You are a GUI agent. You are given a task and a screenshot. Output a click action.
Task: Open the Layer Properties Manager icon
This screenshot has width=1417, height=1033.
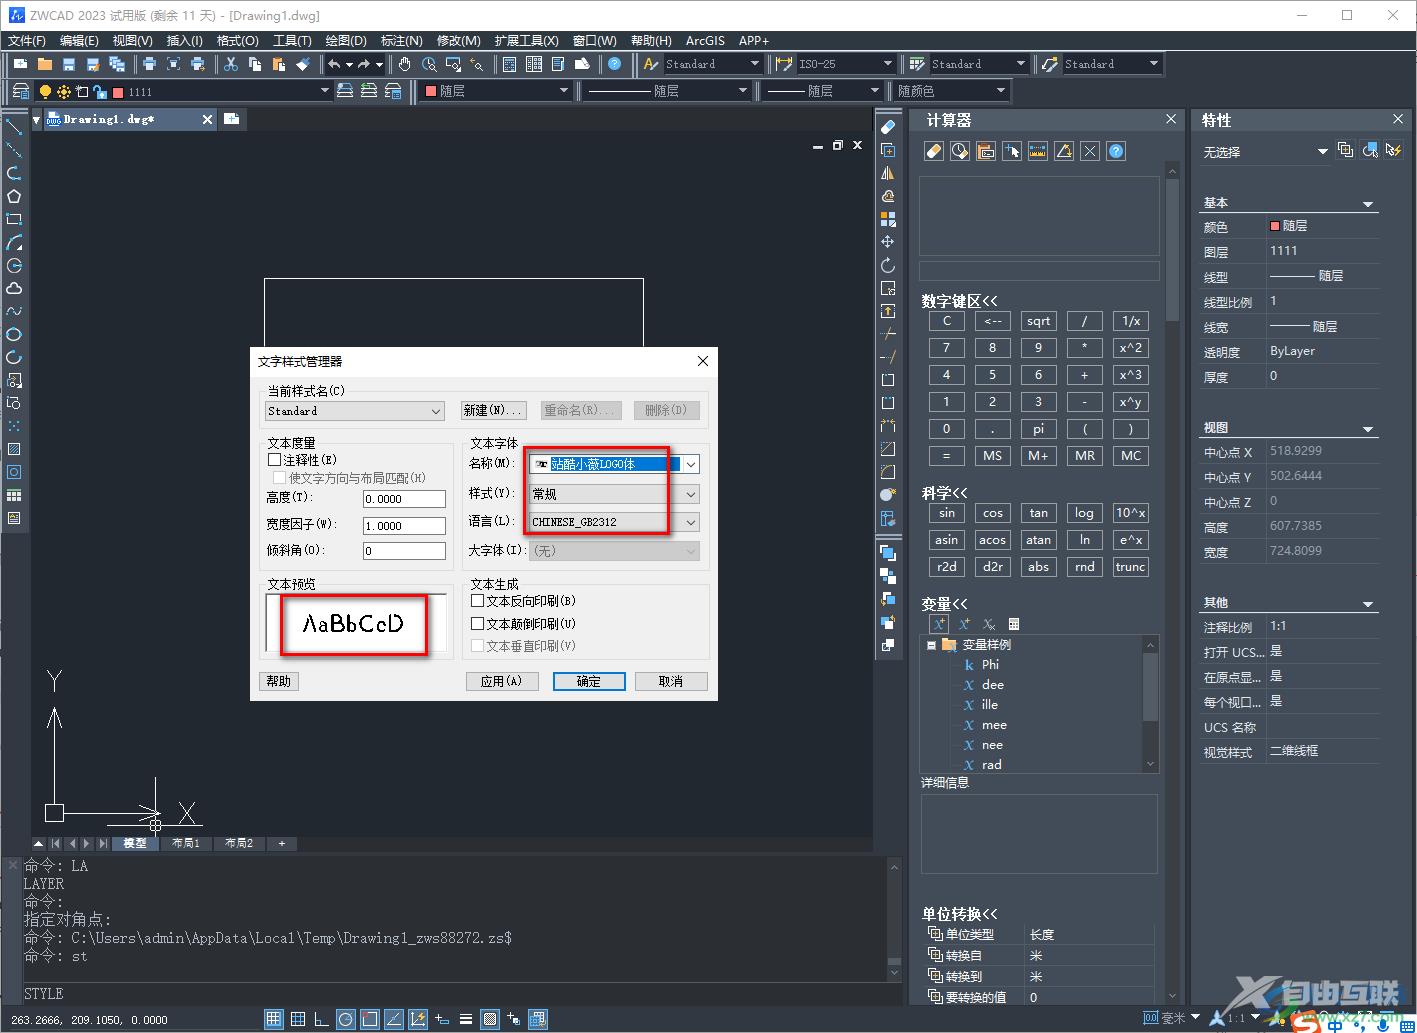20,91
